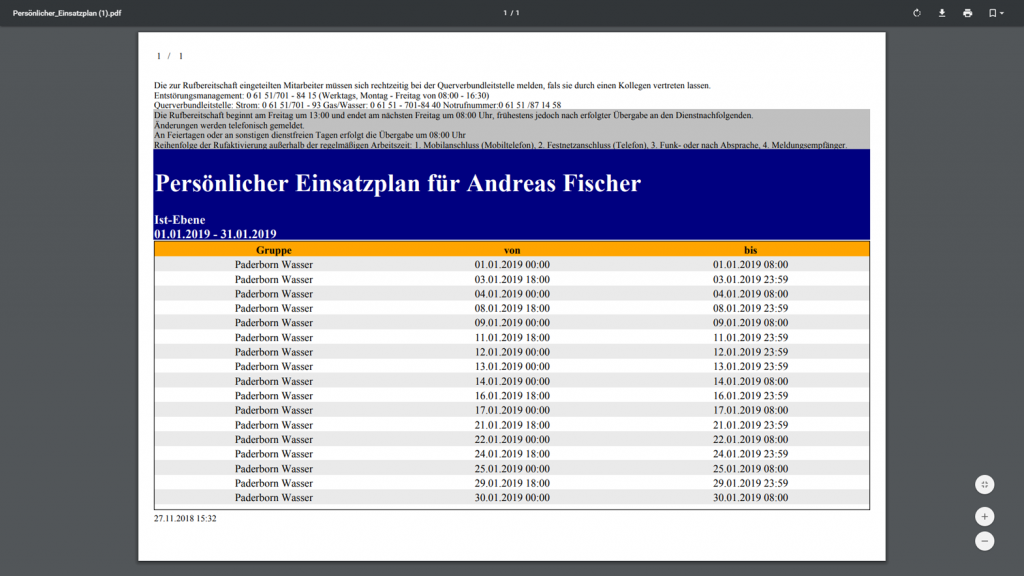Click the 'bis' column header
Viewport: 1024px width, 576px height.
[751, 250]
